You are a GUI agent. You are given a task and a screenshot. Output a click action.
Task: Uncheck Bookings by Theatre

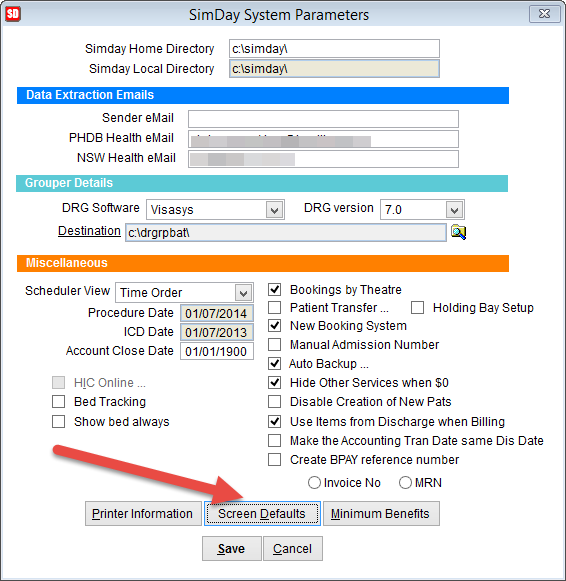click(274, 289)
